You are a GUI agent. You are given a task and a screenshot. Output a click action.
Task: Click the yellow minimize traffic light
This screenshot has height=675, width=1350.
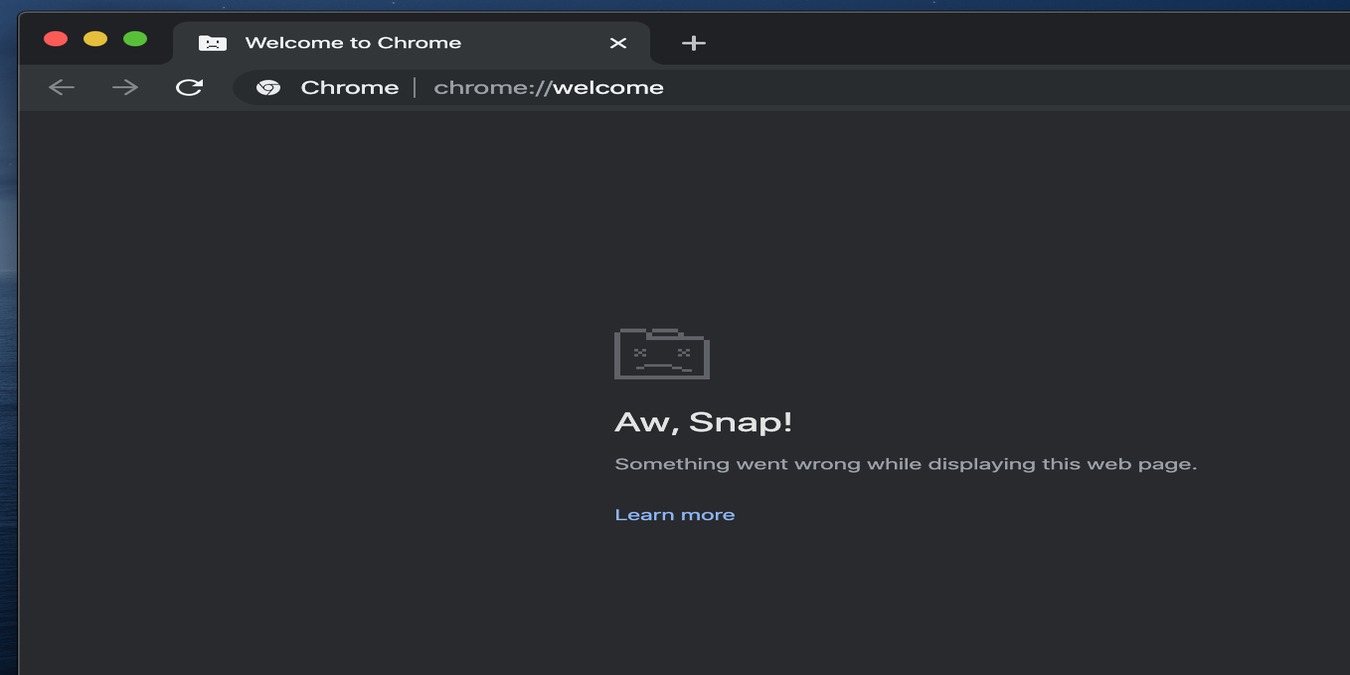(95, 37)
